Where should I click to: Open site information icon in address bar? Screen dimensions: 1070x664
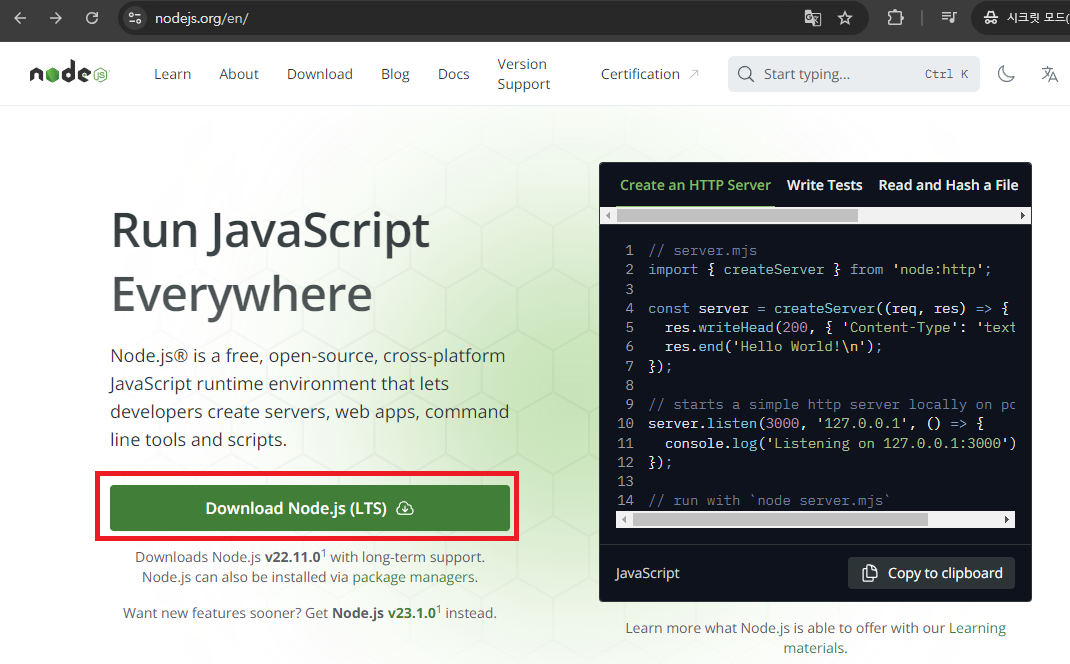pos(135,18)
